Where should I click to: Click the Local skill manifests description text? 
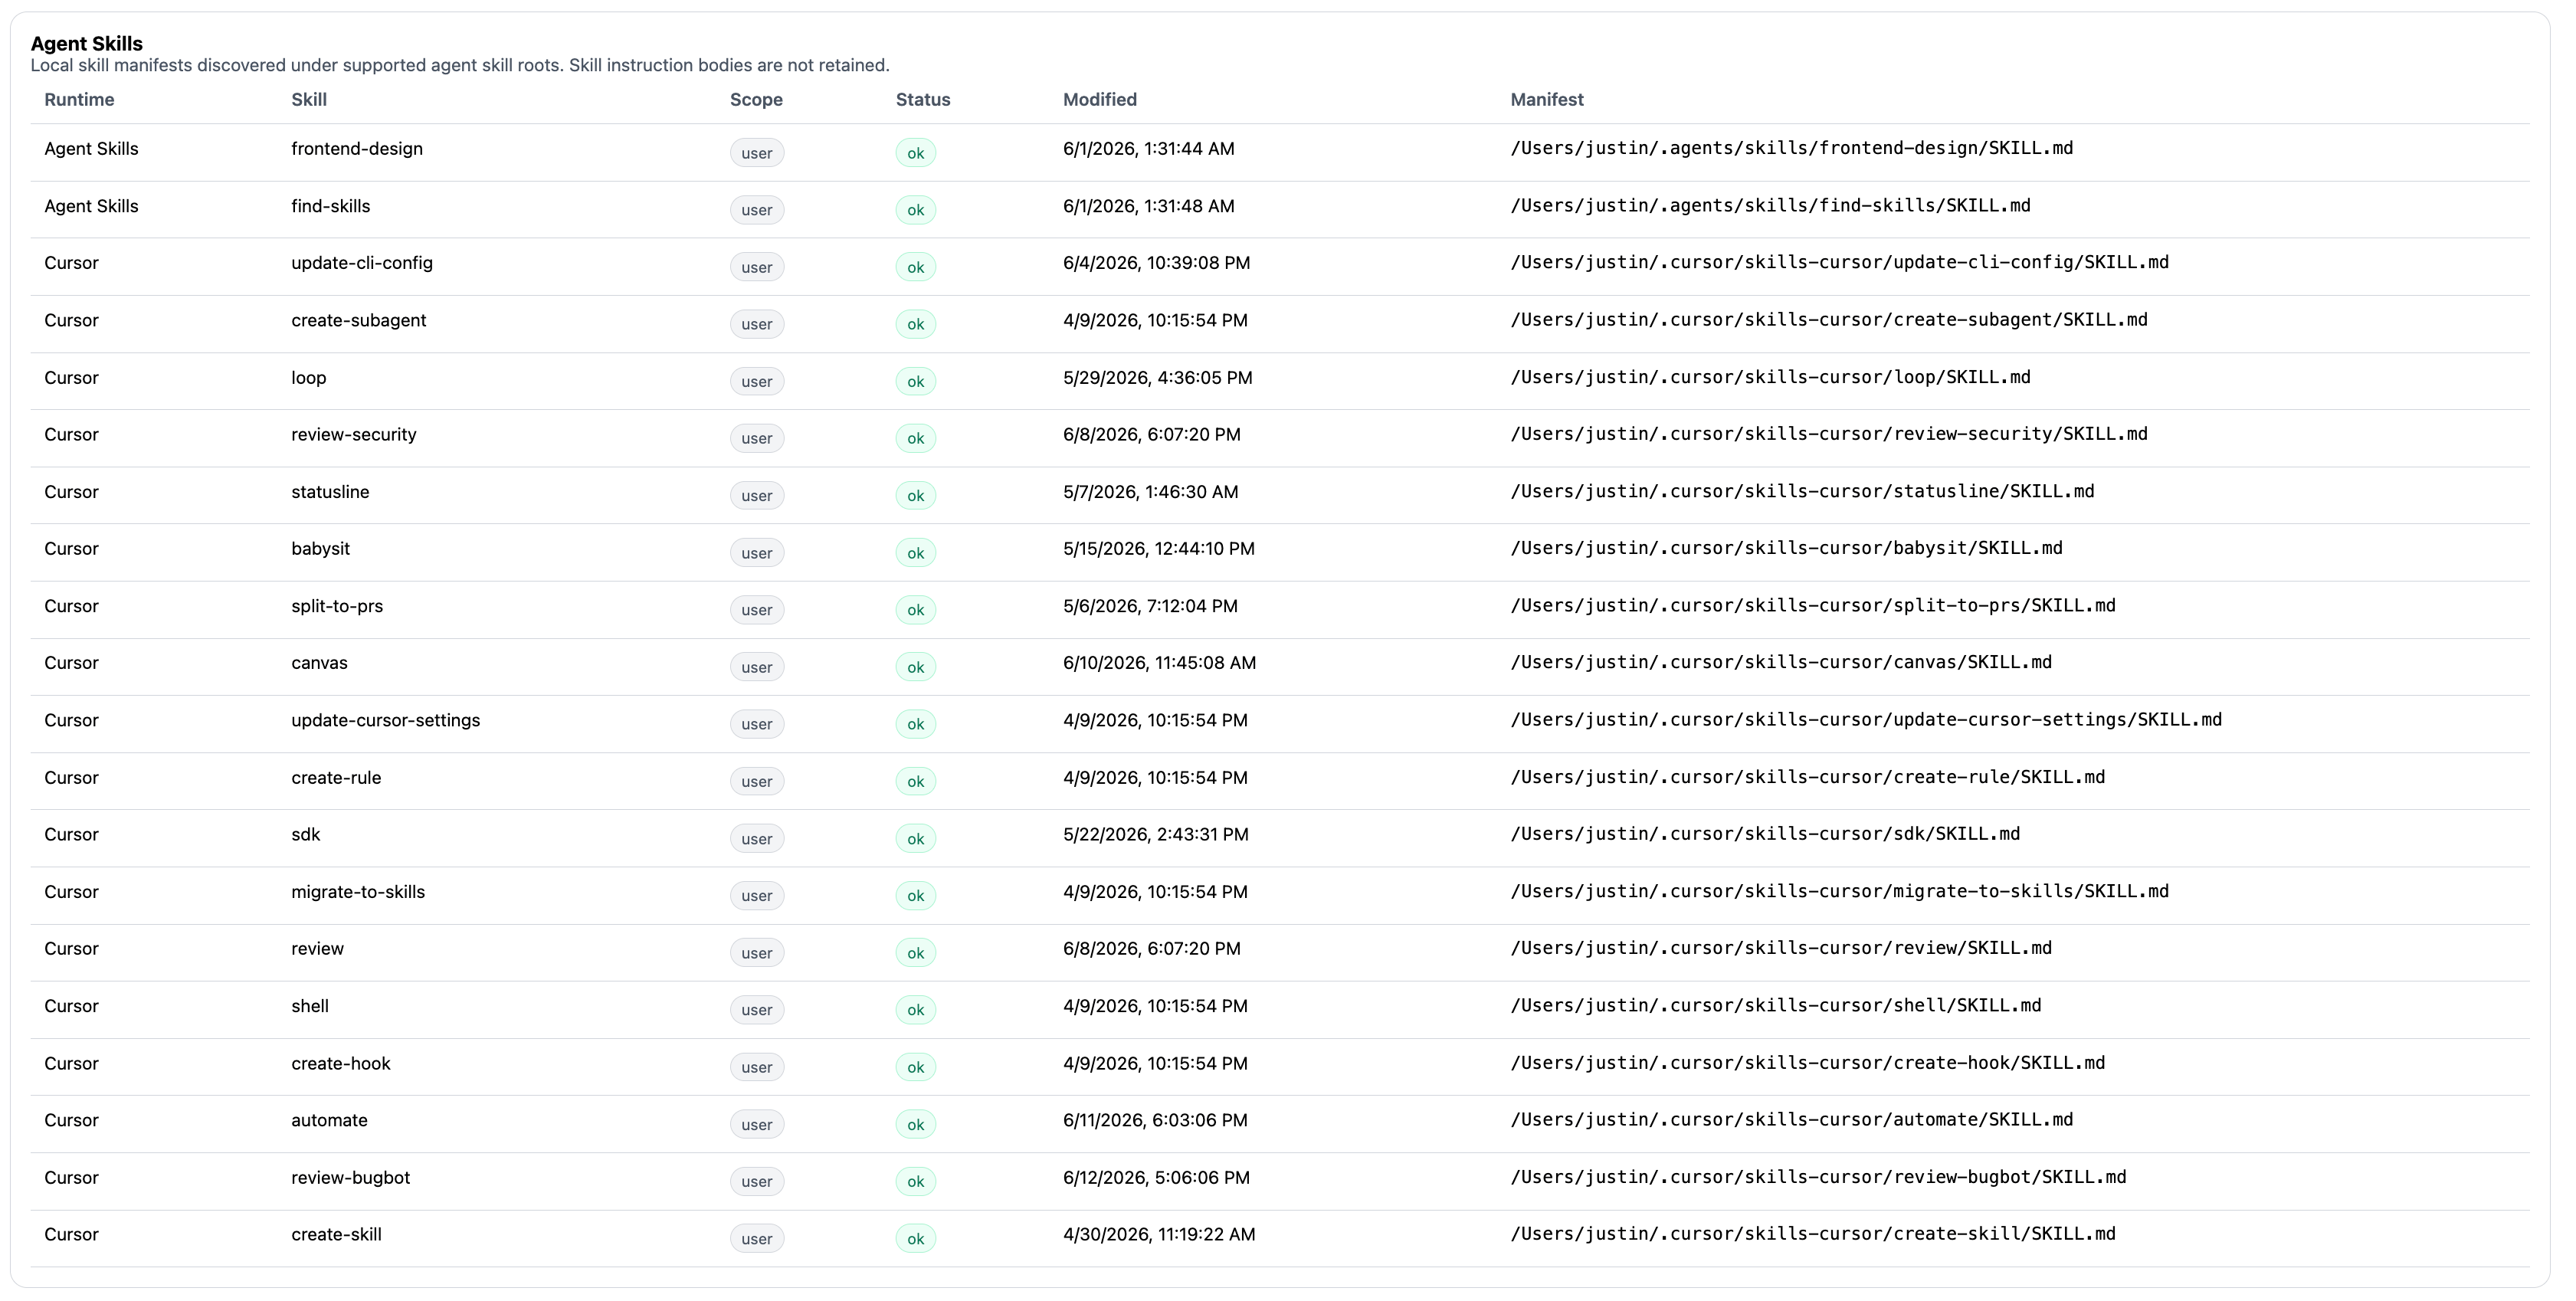tap(460, 66)
